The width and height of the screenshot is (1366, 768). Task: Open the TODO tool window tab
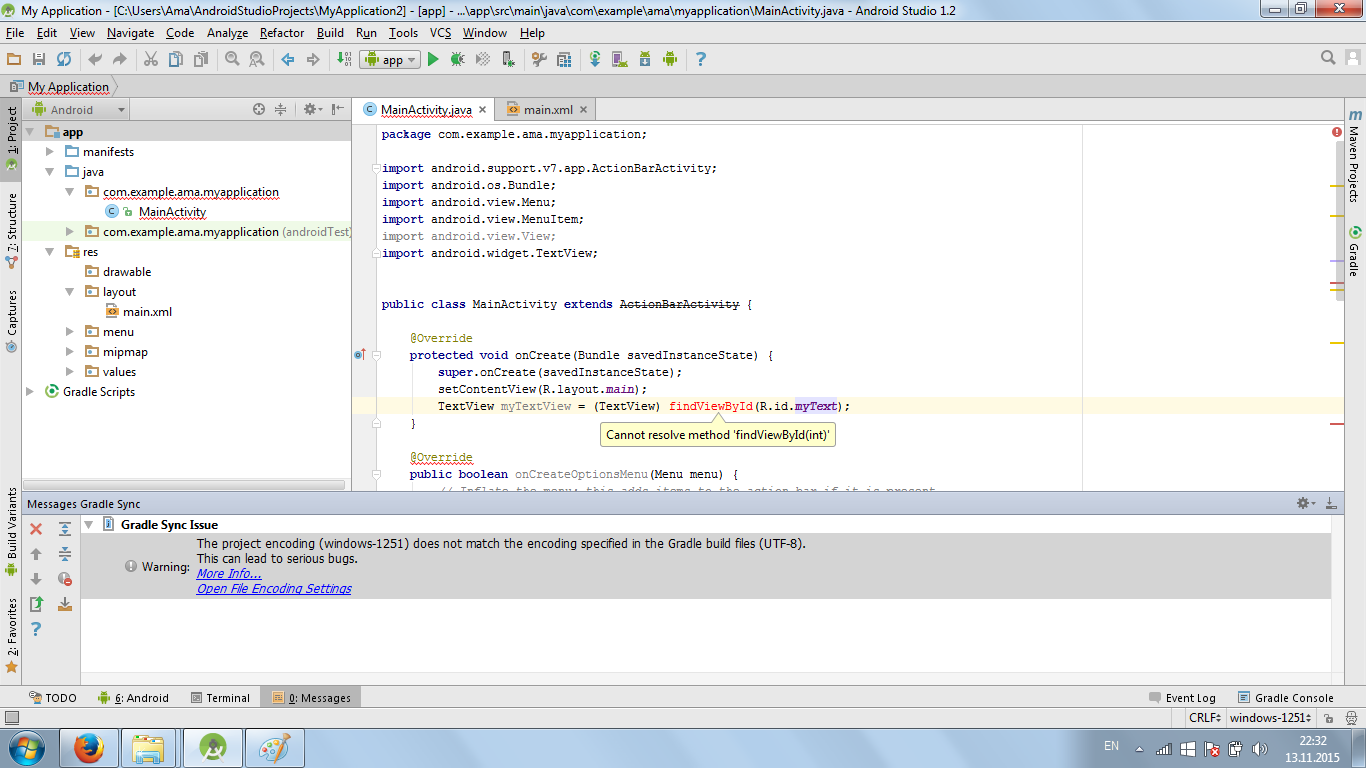(52, 698)
